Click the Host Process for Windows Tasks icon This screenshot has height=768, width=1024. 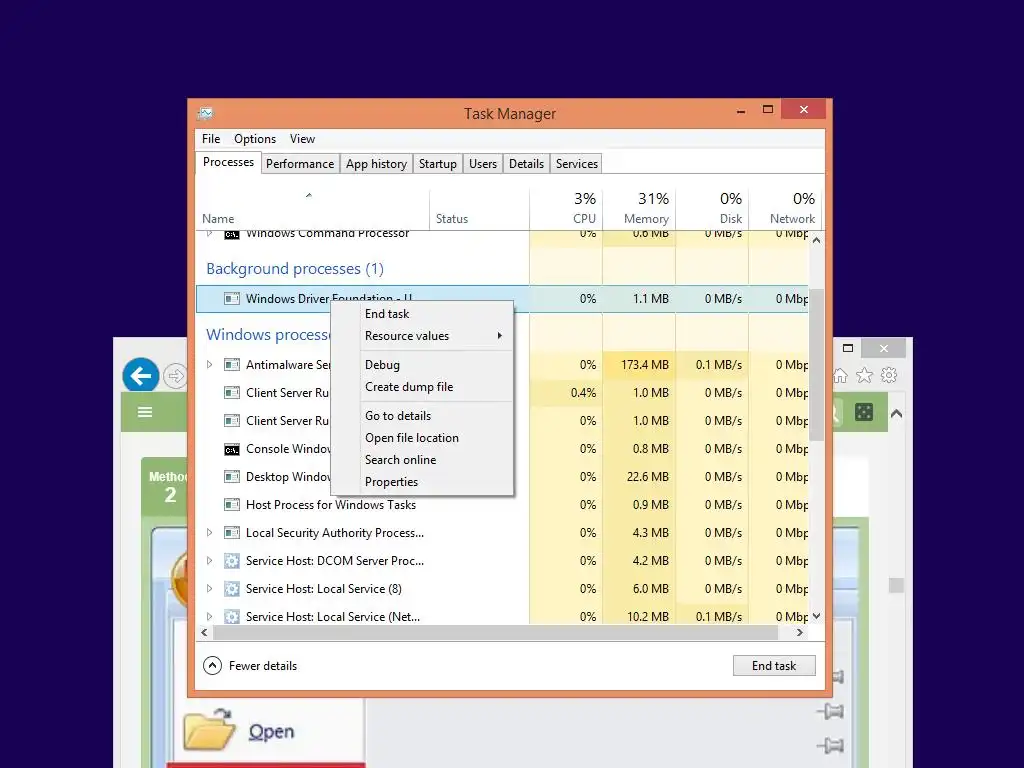tap(232, 505)
